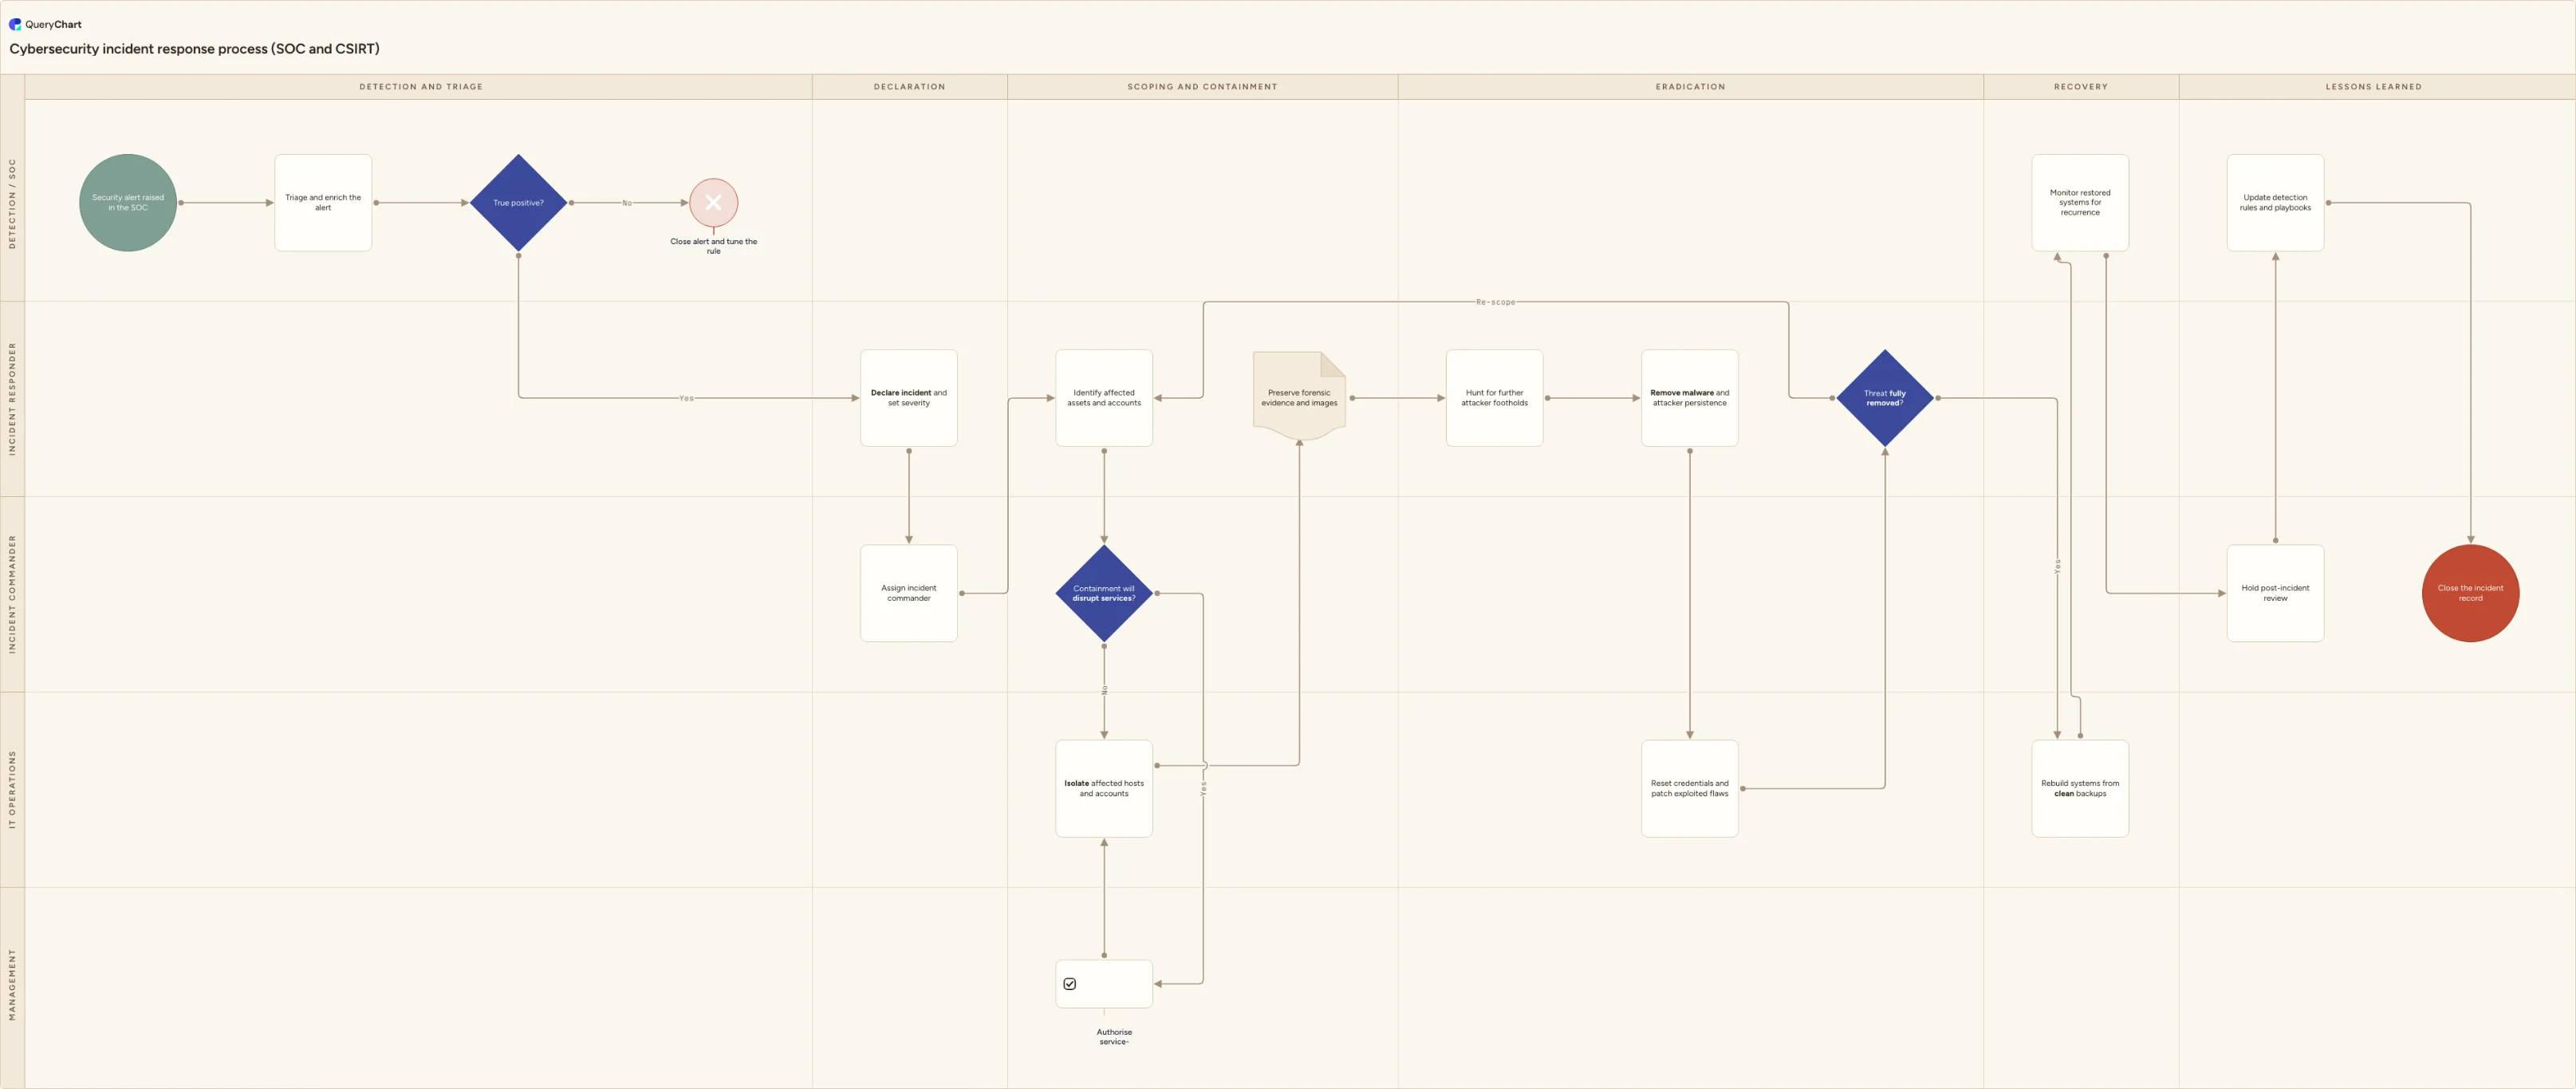Click the 'Detection / SOC' lane label

[x=12, y=203]
